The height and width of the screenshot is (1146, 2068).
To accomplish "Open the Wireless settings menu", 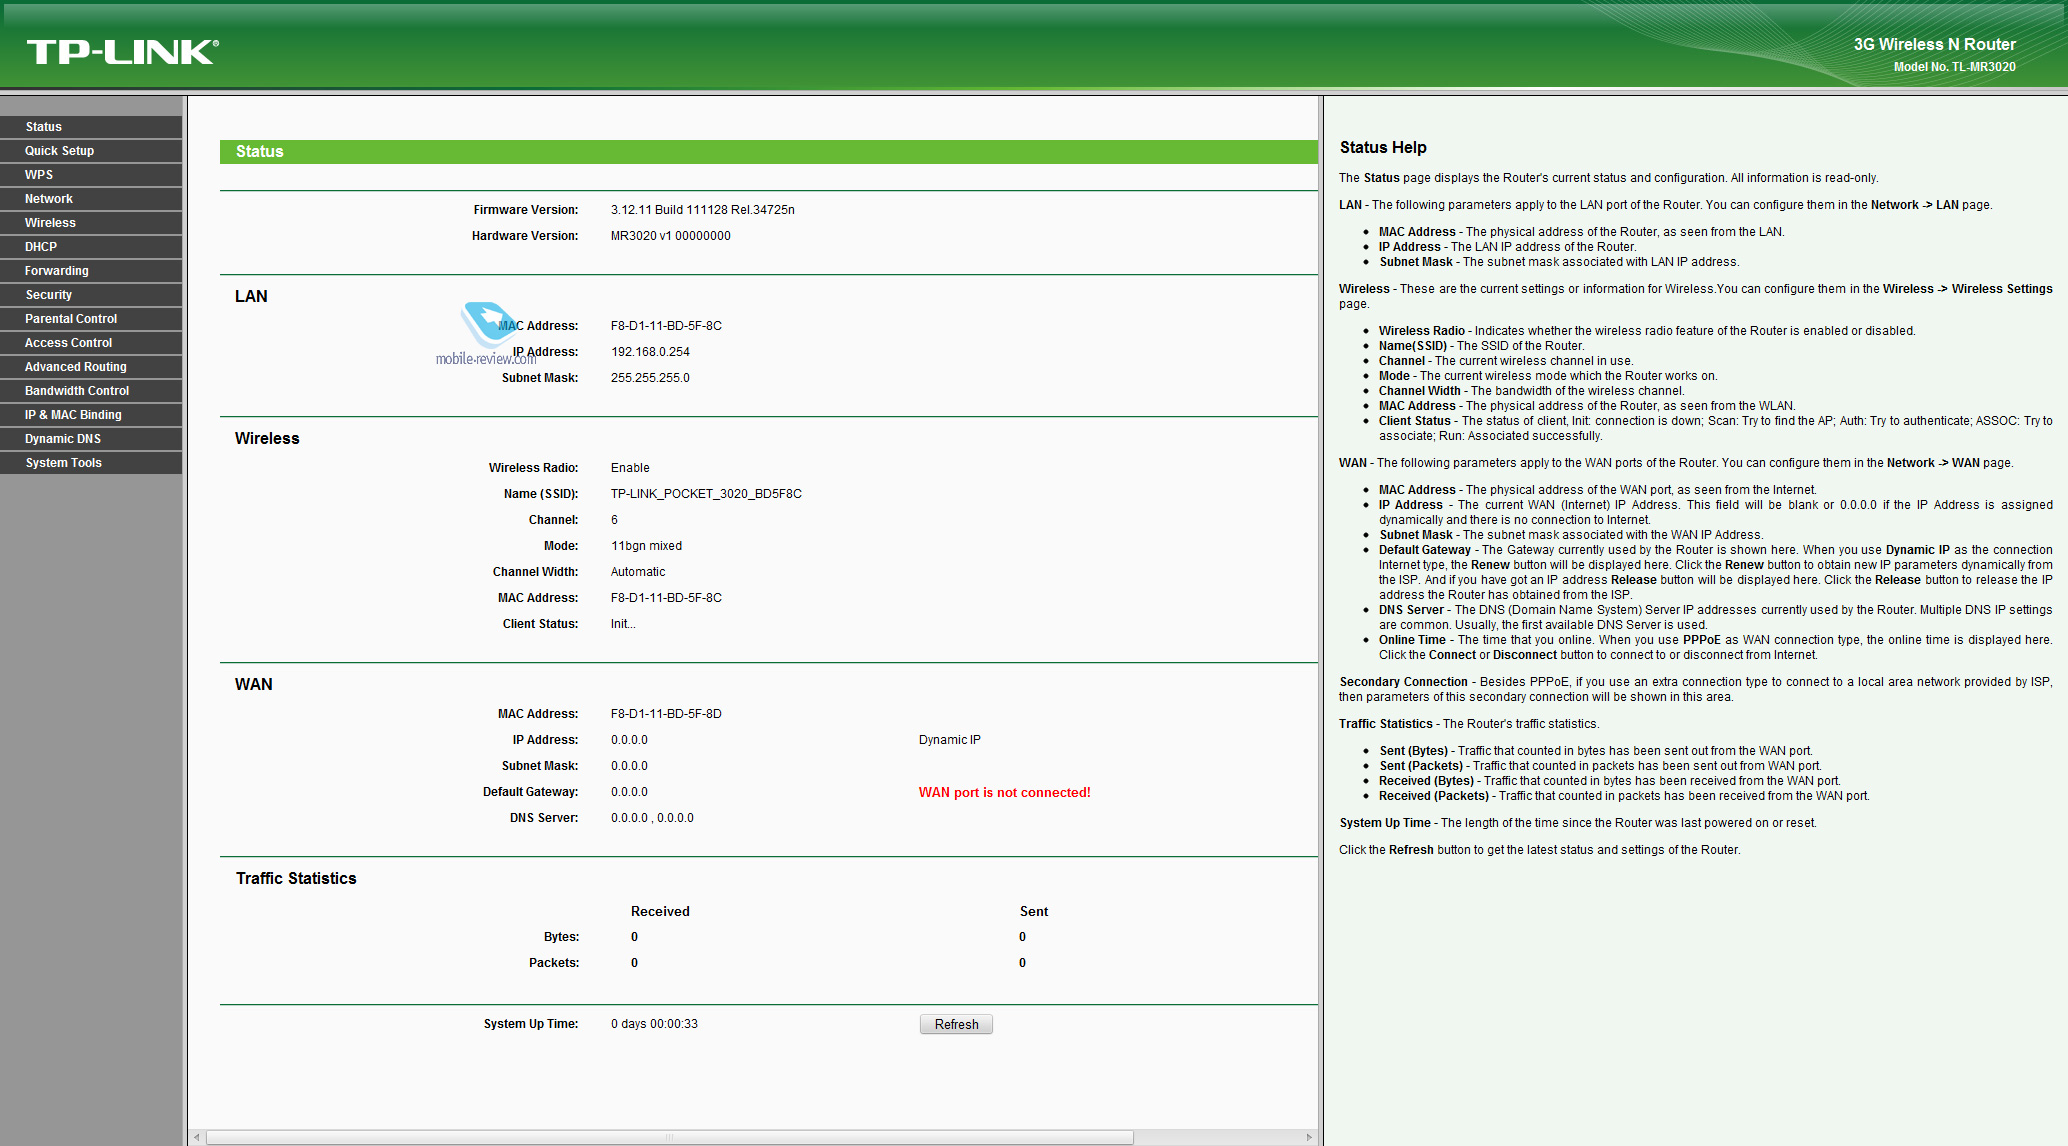I will pos(91,223).
